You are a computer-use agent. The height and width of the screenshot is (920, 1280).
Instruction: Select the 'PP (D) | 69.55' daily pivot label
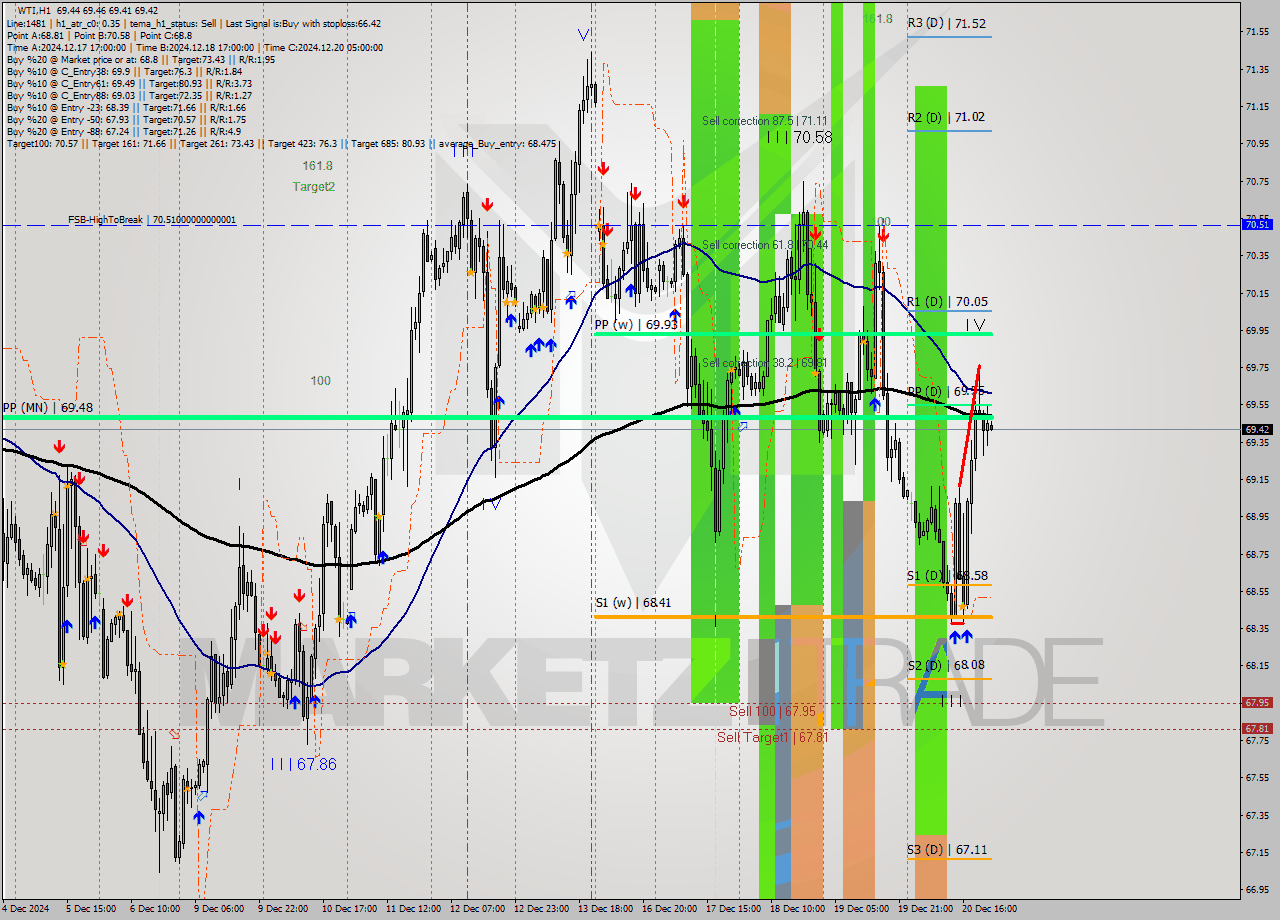click(x=947, y=391)
